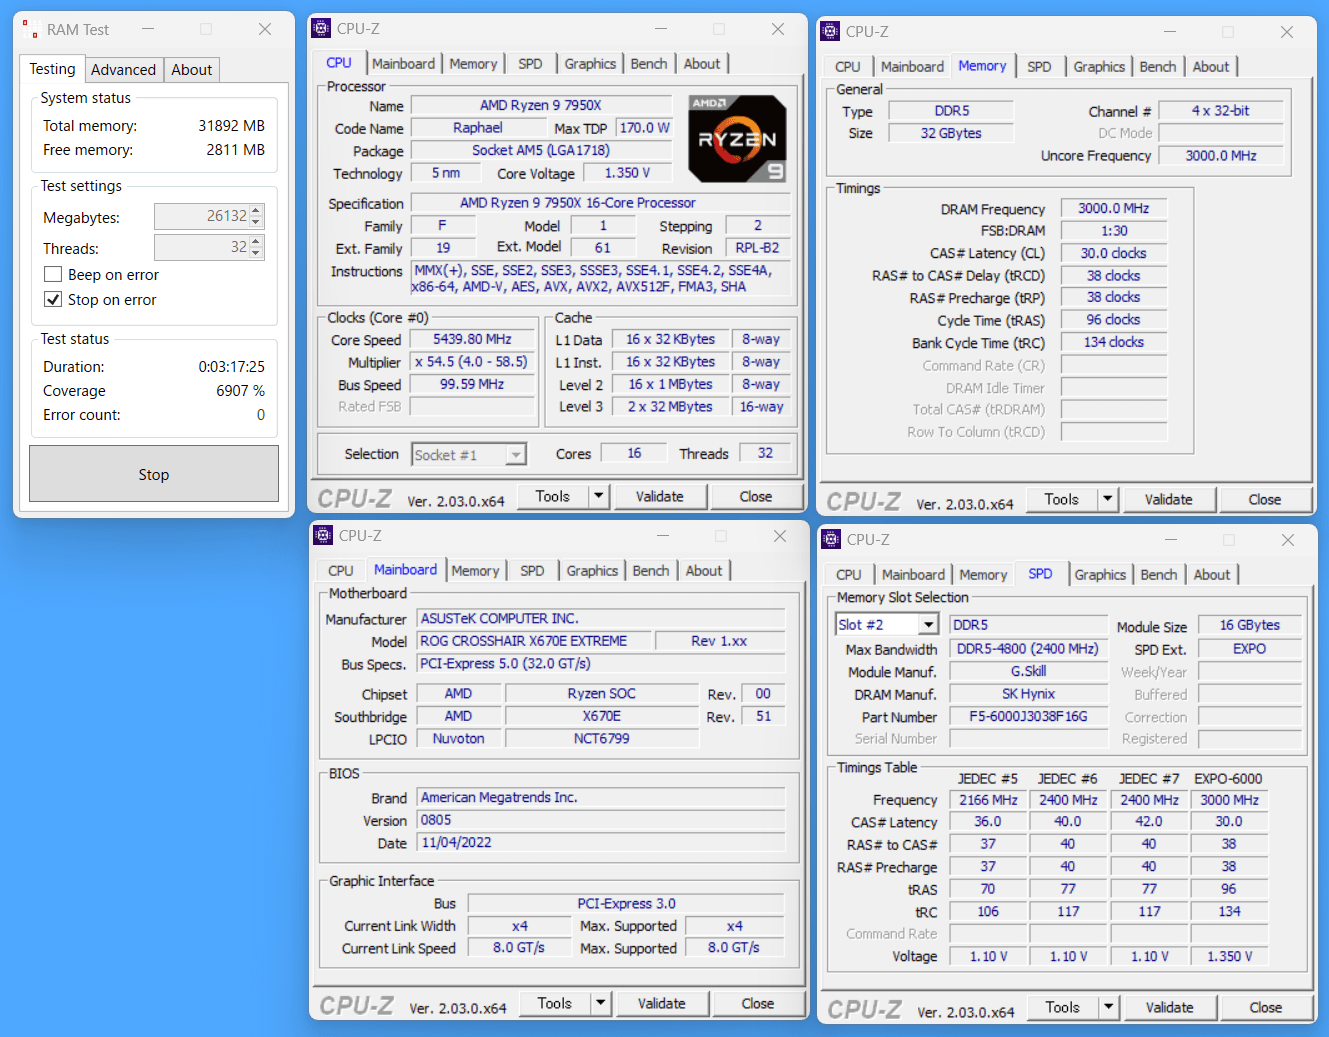1329x1037 pixels.
Task: Click Validate button in CPU tab window
Action: pos(660,496)
